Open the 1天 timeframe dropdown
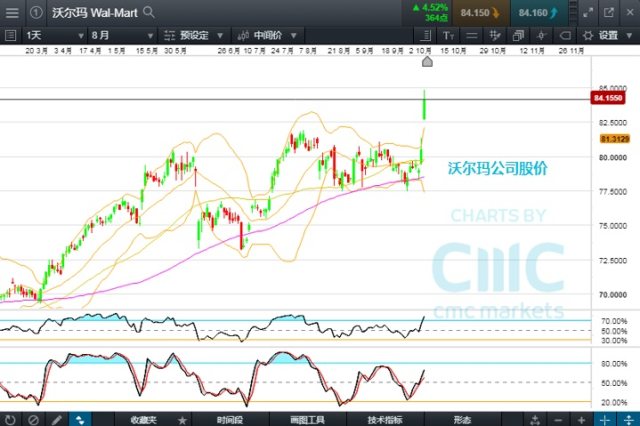The height and width of the screenshot is (426, 640). 46,35
